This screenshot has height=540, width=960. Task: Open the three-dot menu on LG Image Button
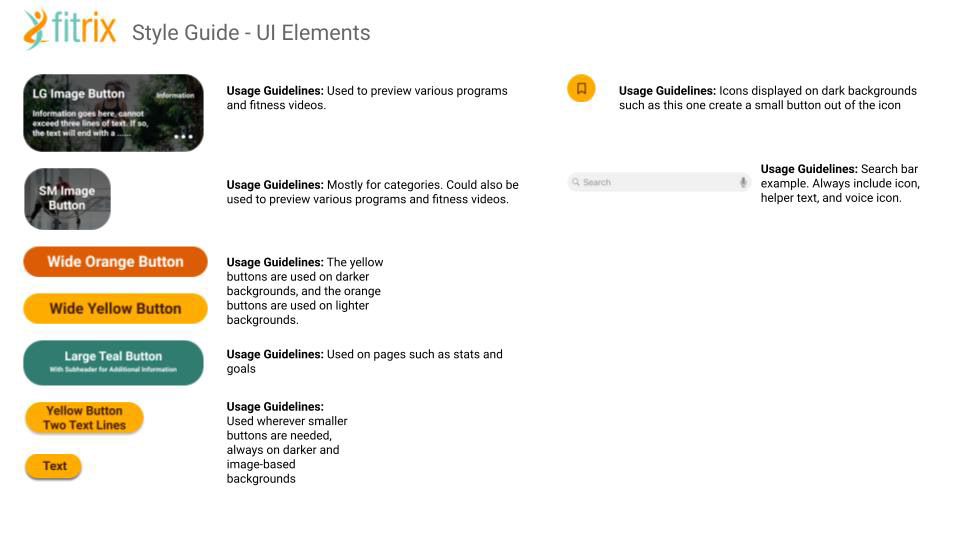coord(183,136)
